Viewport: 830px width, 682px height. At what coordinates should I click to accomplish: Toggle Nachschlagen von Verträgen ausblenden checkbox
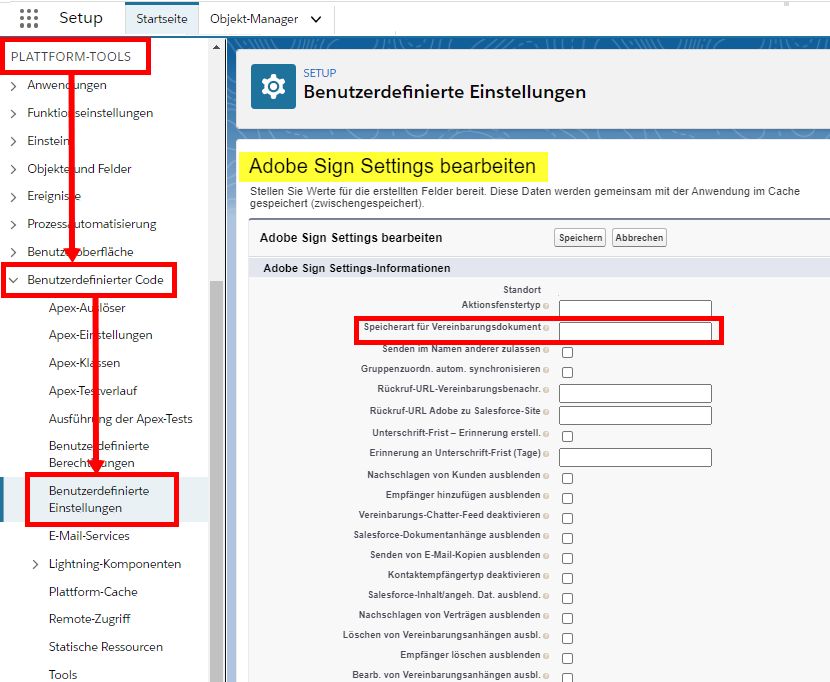(x=567, y=618)
